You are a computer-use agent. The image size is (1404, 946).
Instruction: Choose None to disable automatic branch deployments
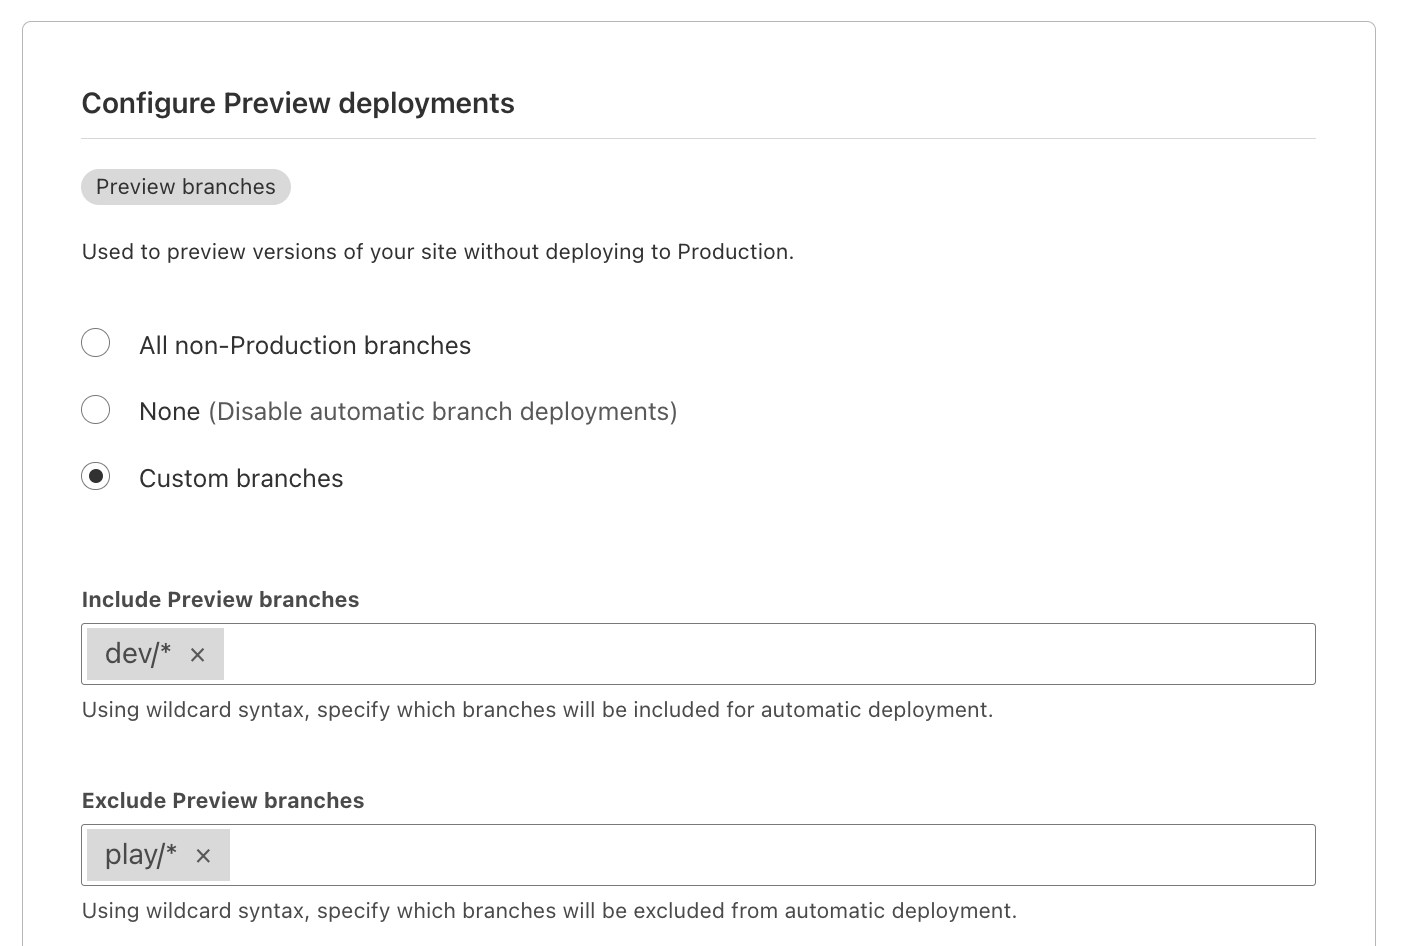(95, 409)
